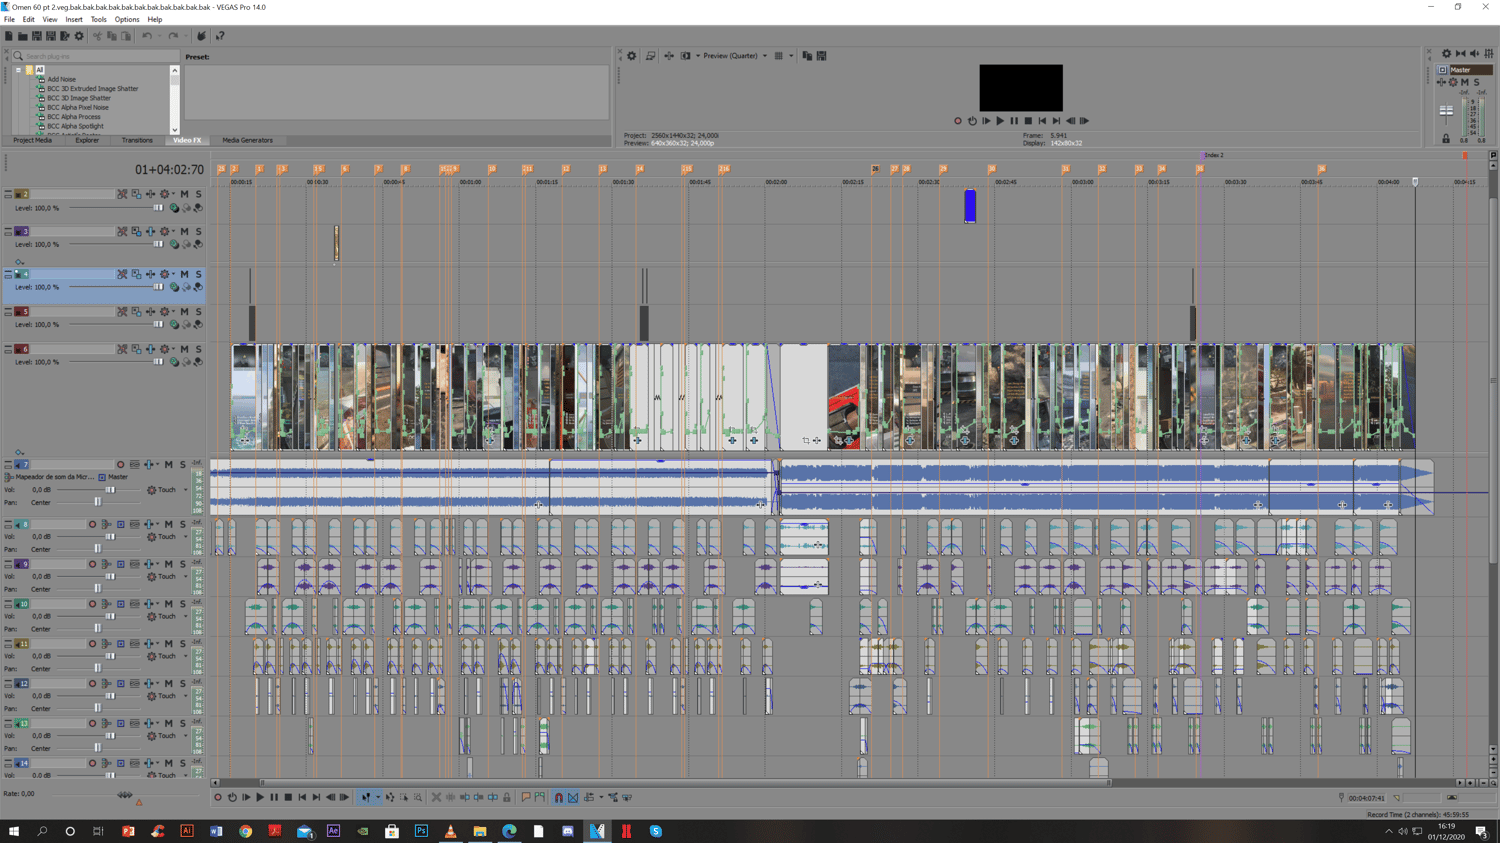The height and width of the screenshot is (843, 1500).
Task: Select the Add Noise plug-in
Action: tap(61, 79)
